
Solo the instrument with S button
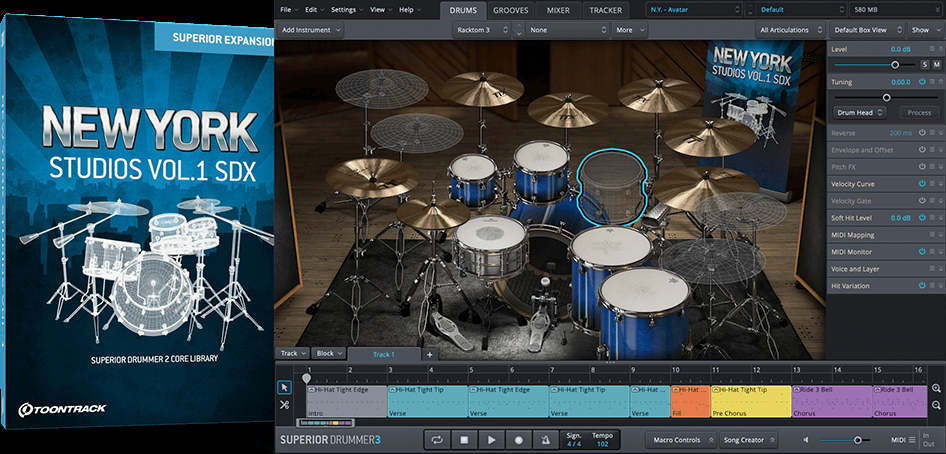[x=925, y=65]
